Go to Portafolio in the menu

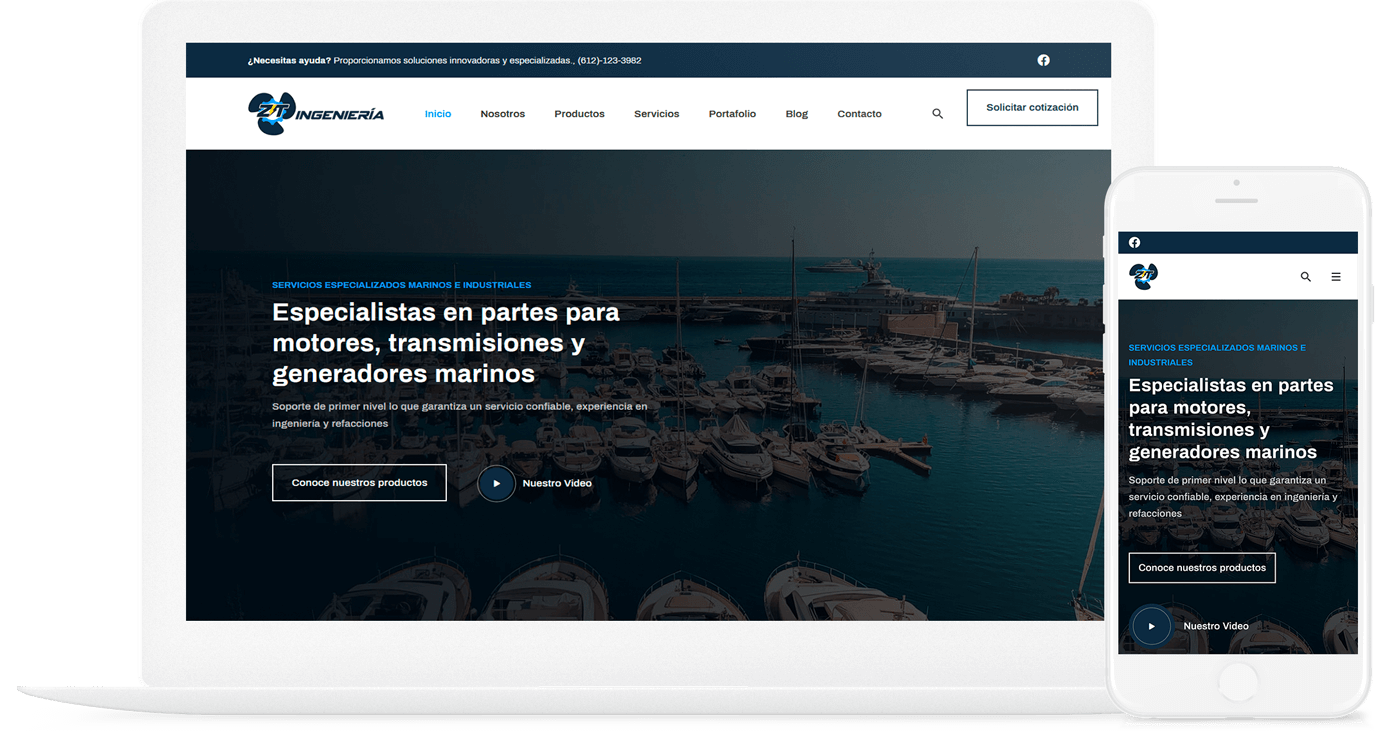click(732, 113)
